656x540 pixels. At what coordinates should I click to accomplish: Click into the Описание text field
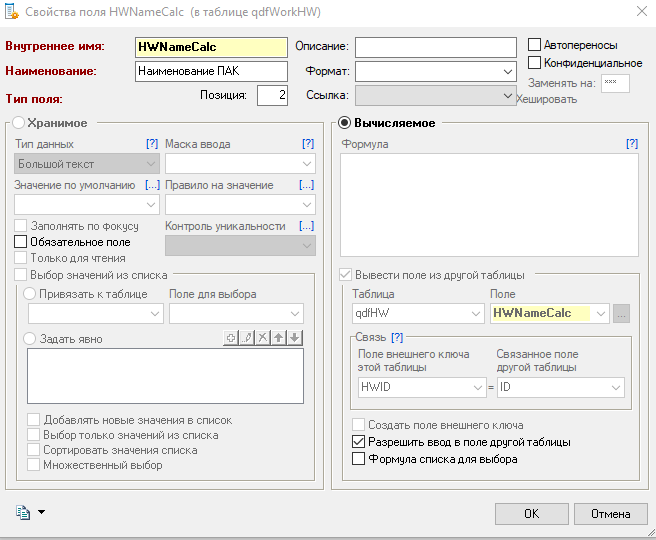click(x=434, y=47)
